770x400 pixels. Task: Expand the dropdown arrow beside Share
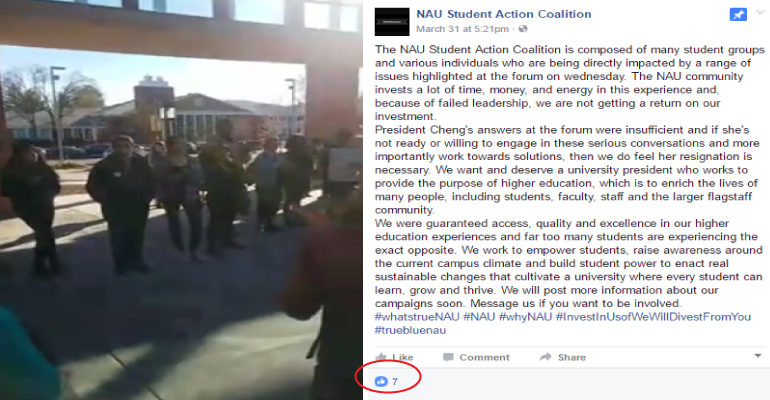pyautogui.click(x=757, y=356)
